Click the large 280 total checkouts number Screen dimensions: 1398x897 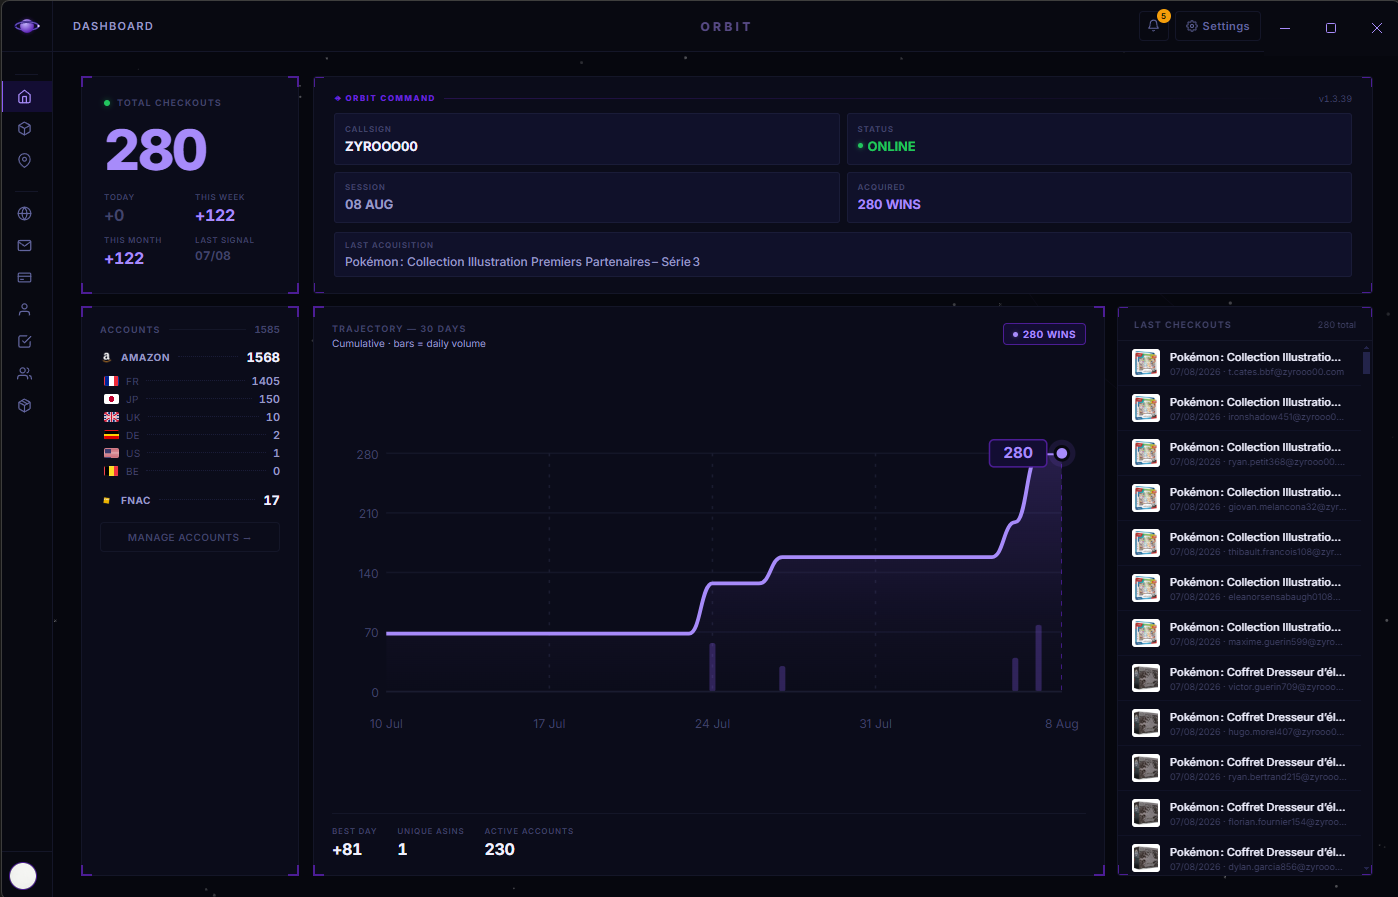[x=156, y=150]
